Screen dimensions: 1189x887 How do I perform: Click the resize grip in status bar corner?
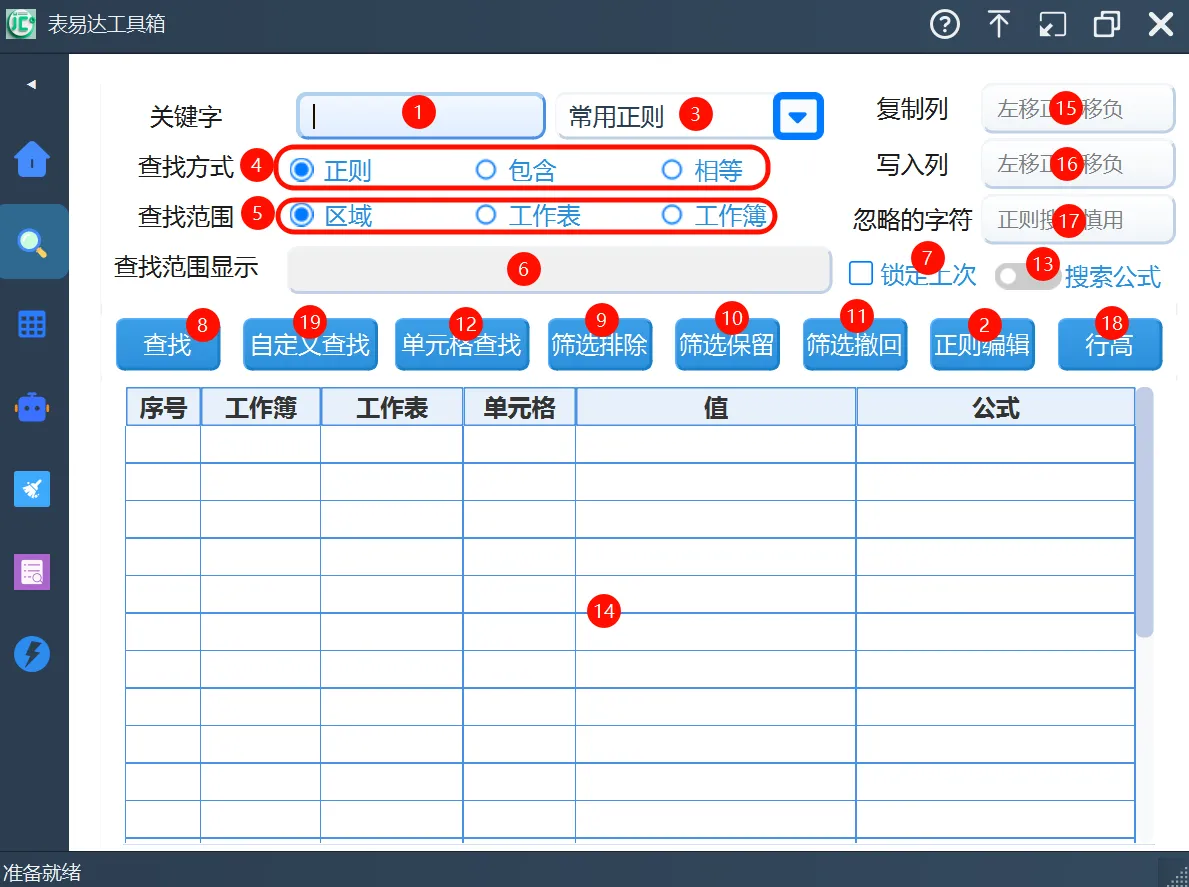coord(1177,874)
